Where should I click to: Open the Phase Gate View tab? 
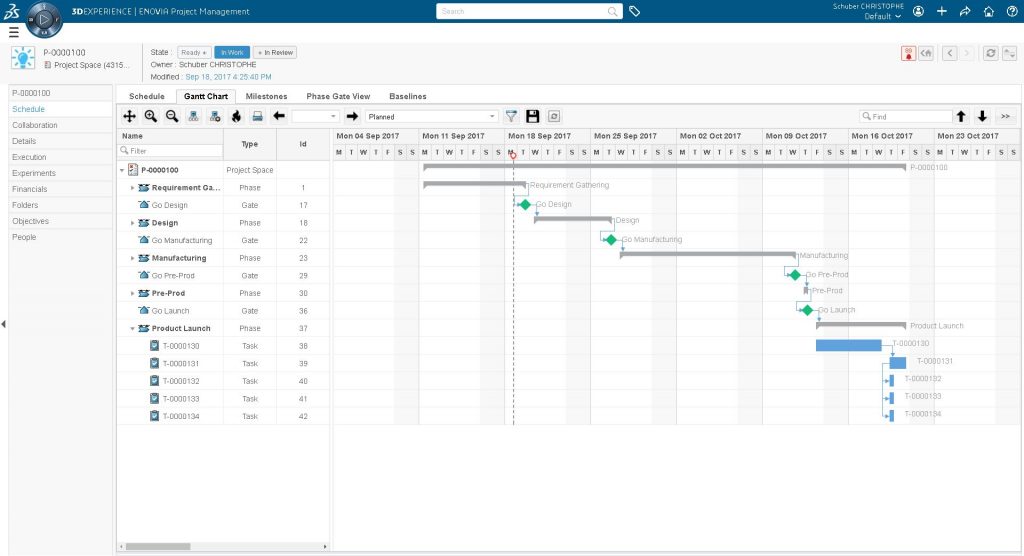338,96
